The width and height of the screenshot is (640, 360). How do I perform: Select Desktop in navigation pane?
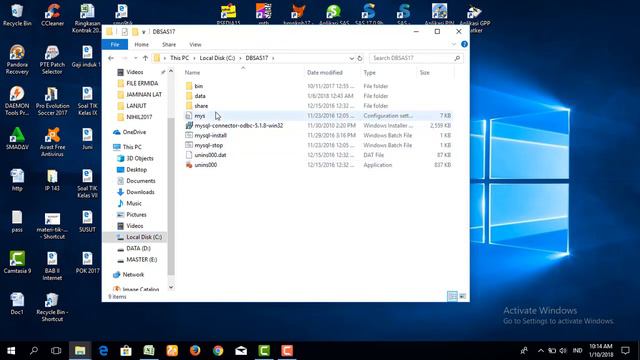tap(132, 169)
